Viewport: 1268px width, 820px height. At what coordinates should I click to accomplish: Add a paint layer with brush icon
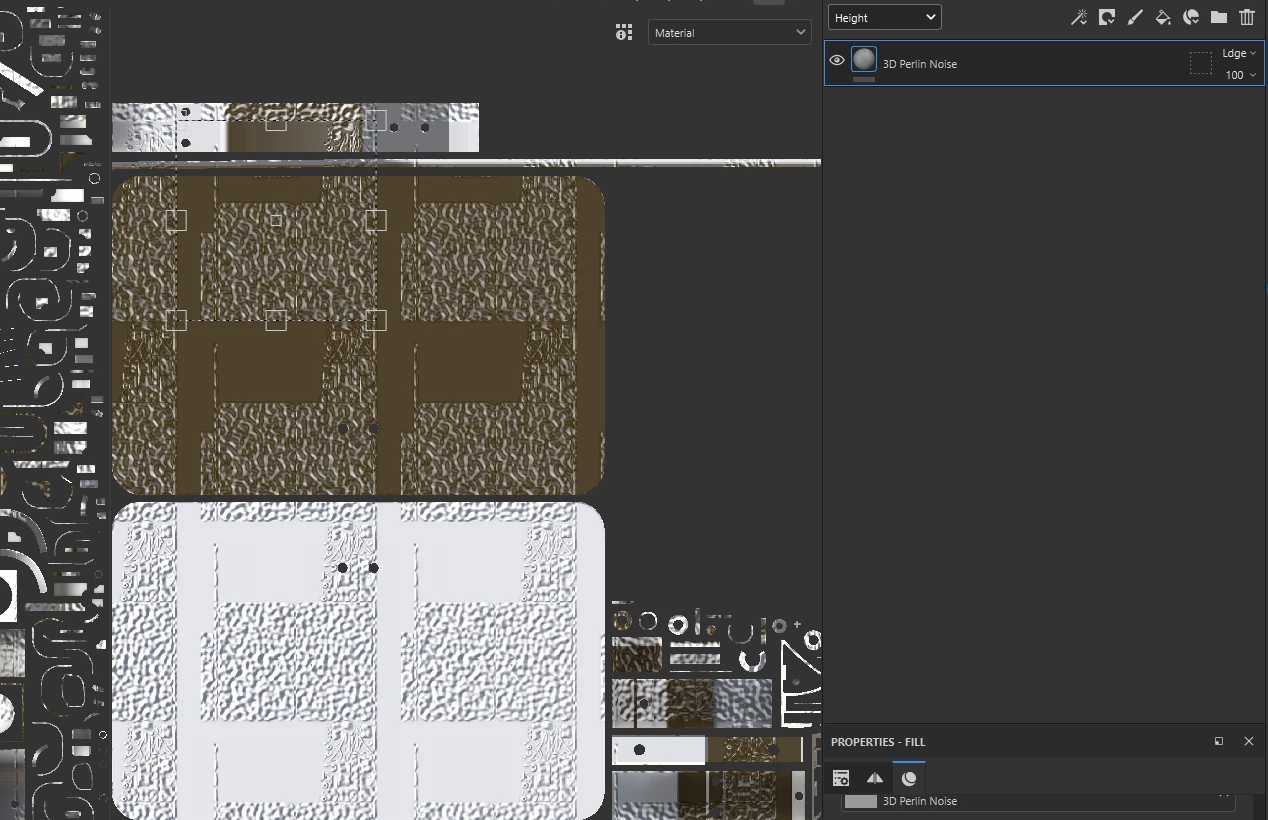1135,17
